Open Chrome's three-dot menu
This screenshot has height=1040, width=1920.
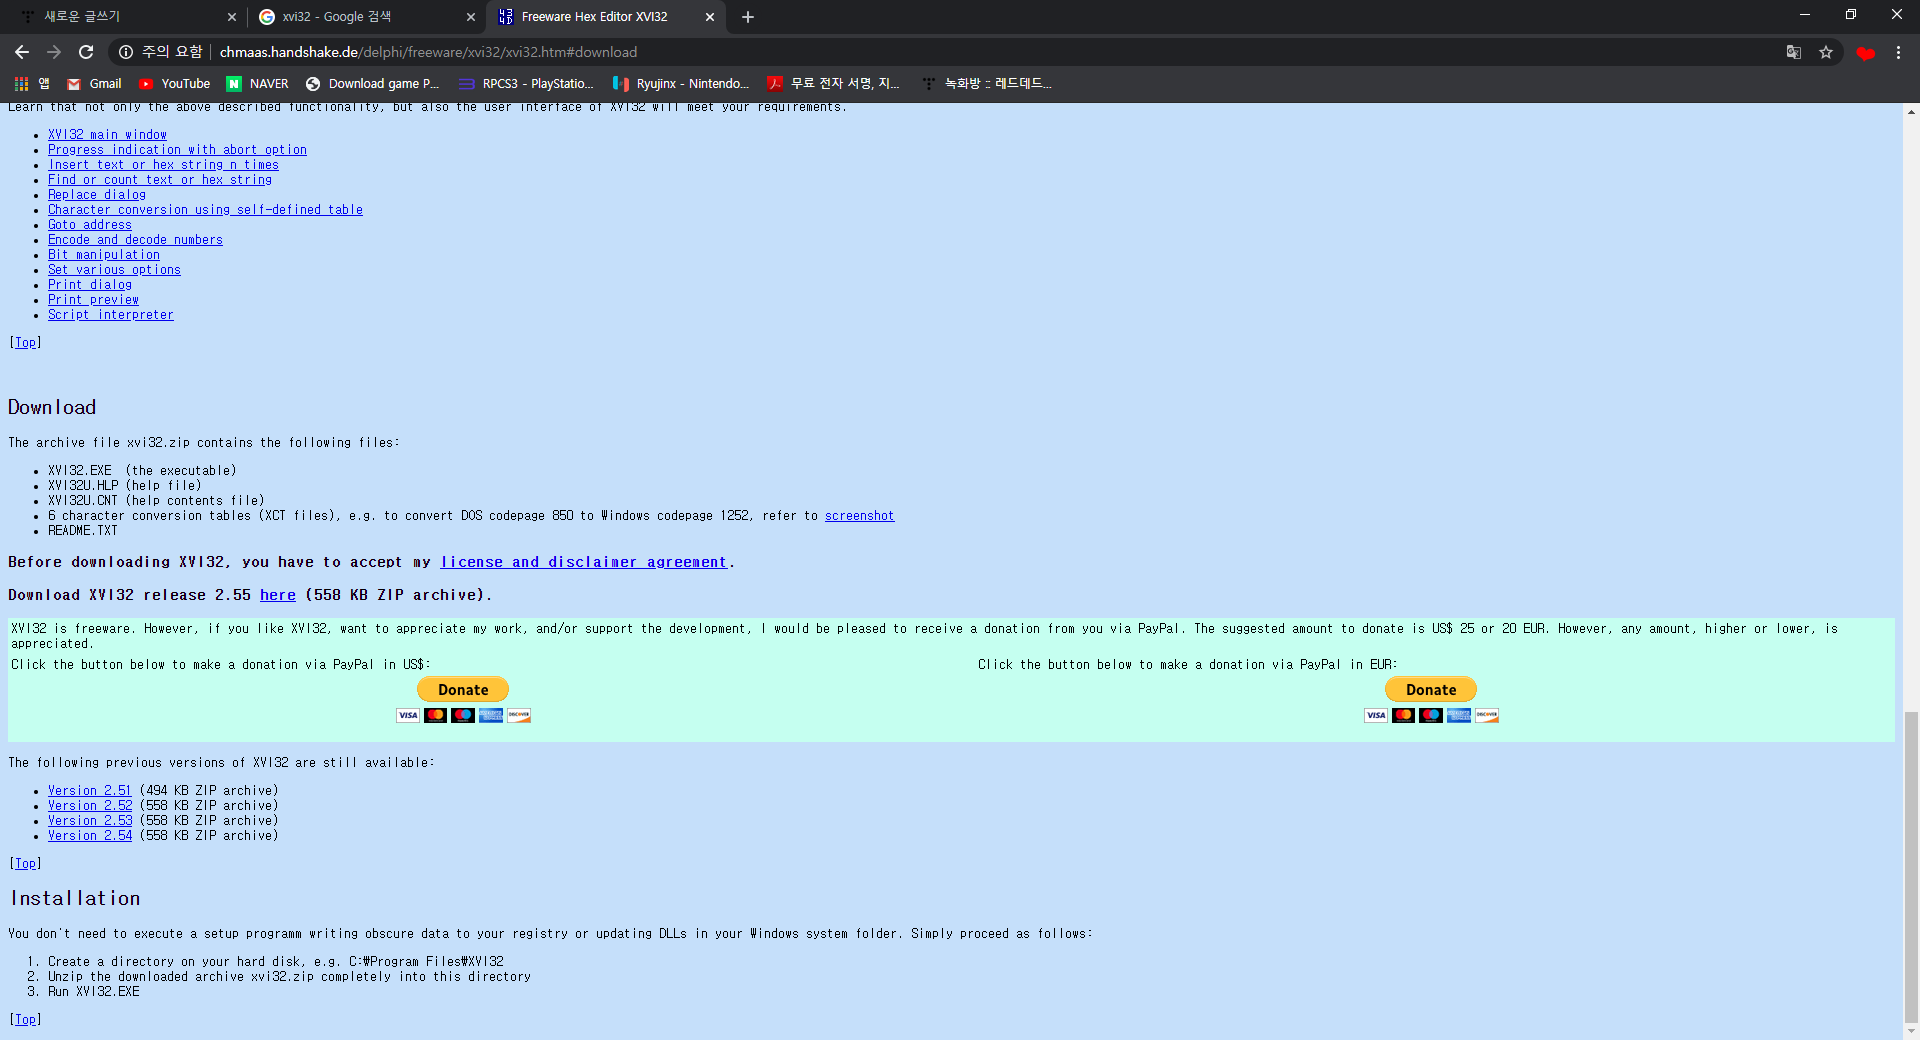click(x=1898, y=52)
